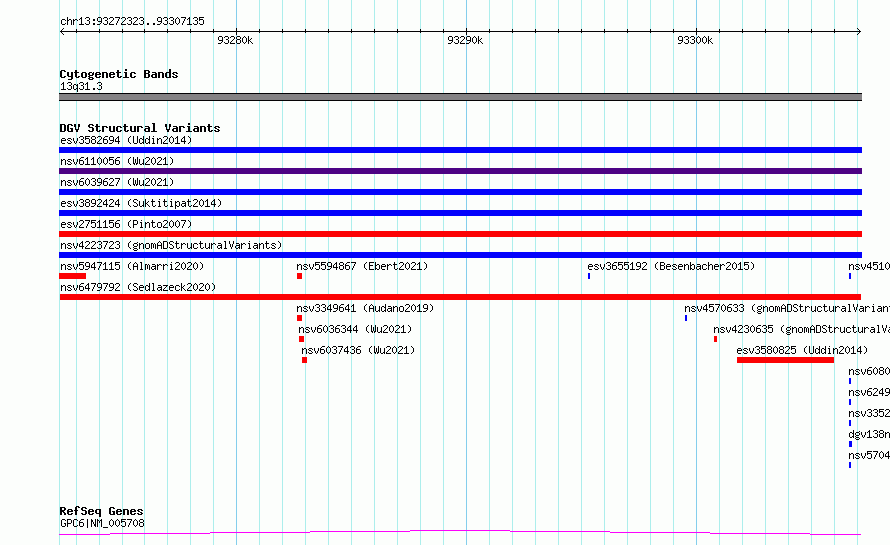The width and height of the screenshot is (890, 545).
Task: Click the right arrow end of the ruler
Action: pyautogui.click(x=859, y=31)
